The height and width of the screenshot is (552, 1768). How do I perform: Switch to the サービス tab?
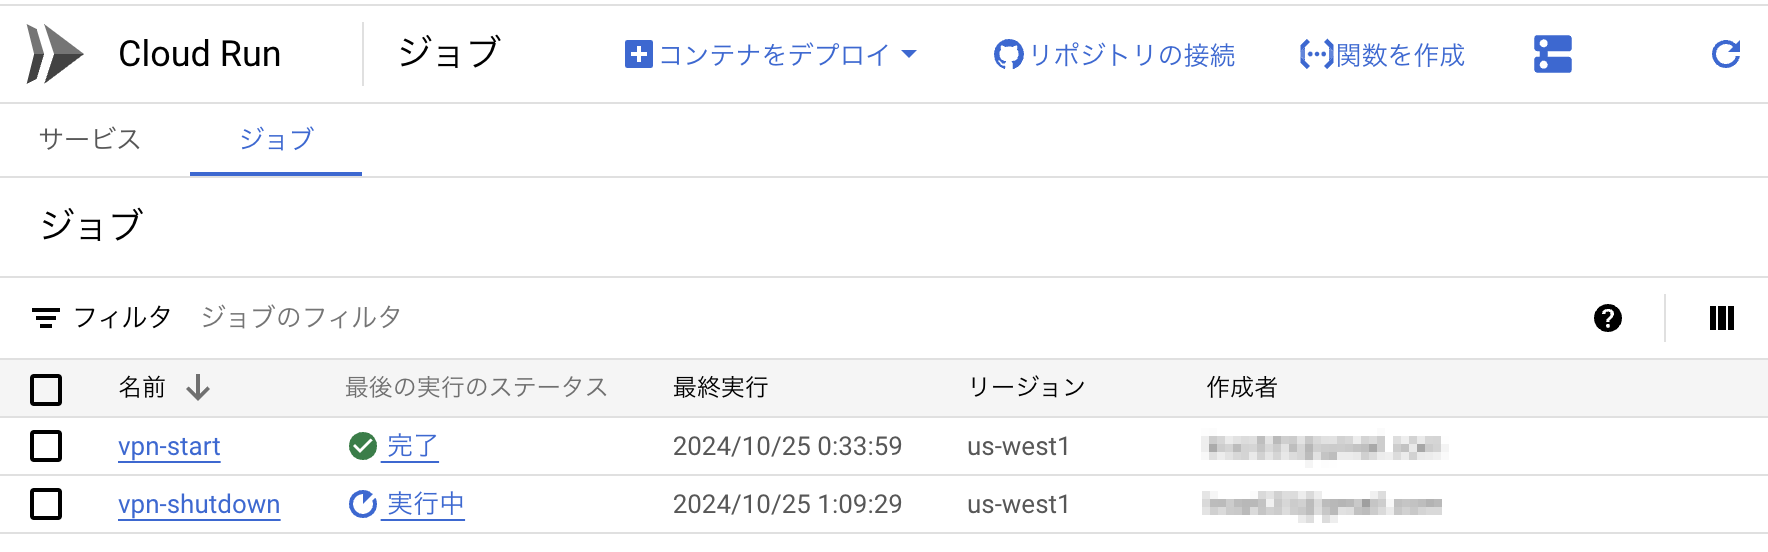(90, 139)
